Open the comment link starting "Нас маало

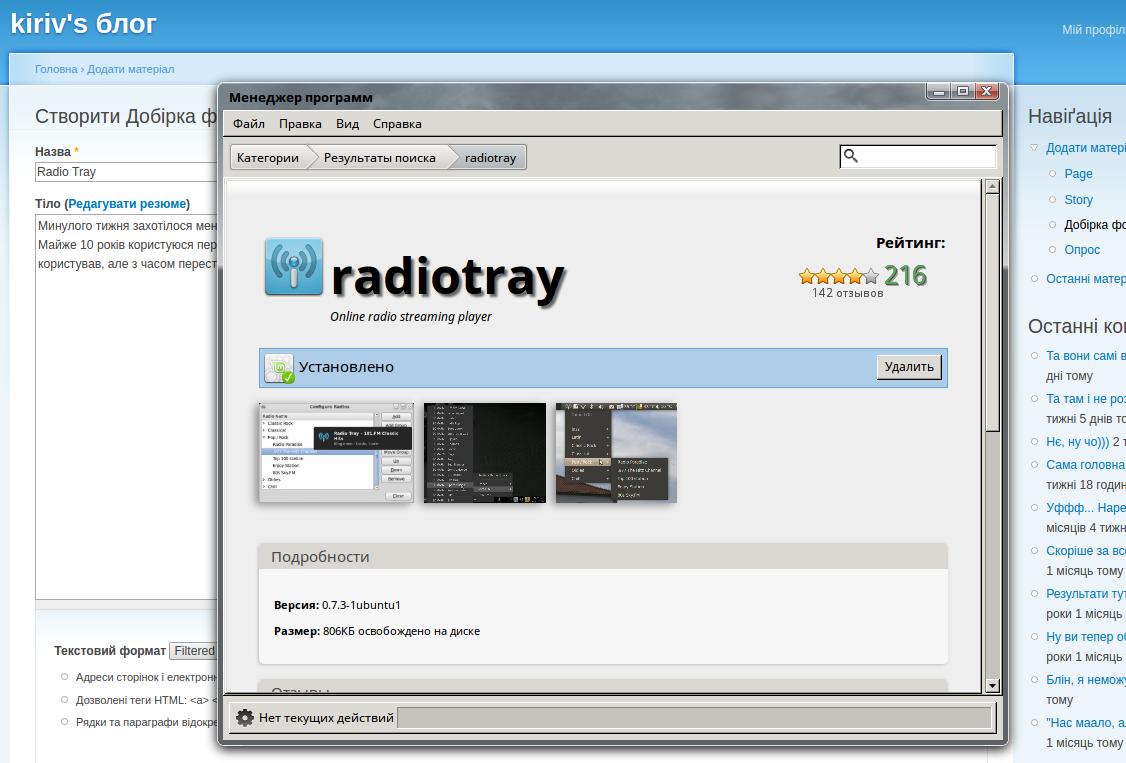(1086, 723)
